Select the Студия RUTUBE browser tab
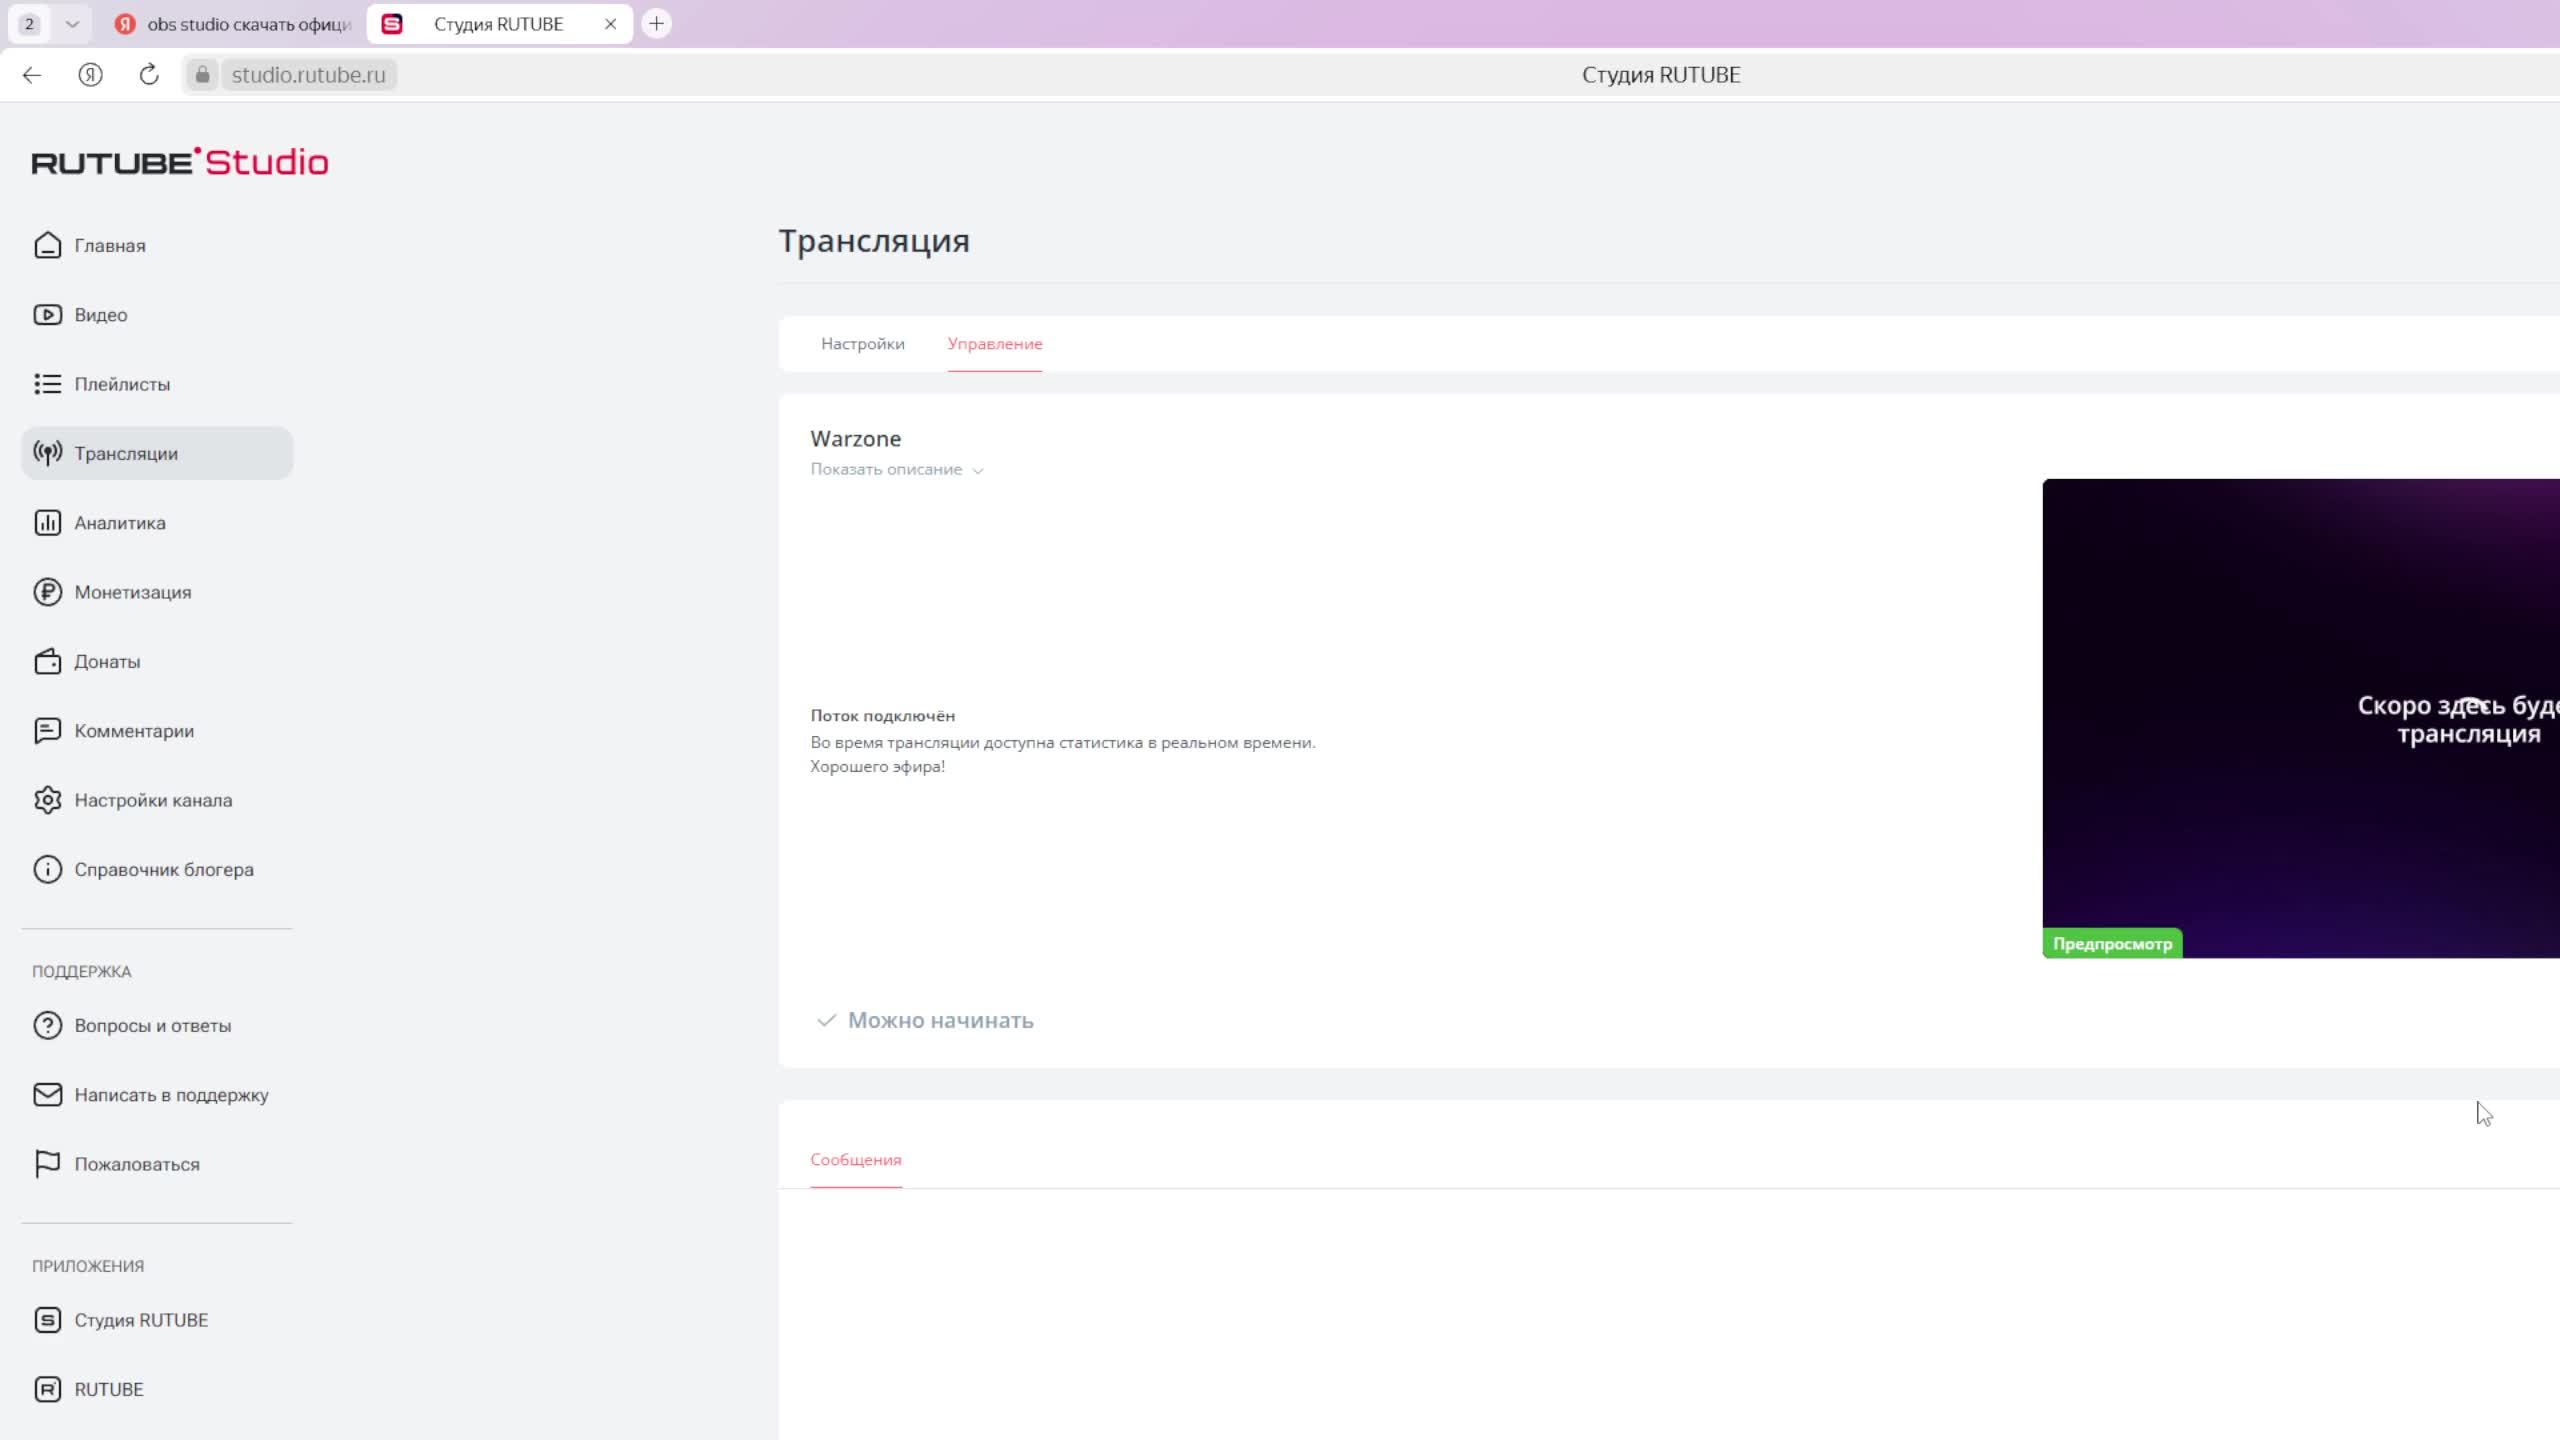Screen dimensions: 2560x1440 [498, 24]
